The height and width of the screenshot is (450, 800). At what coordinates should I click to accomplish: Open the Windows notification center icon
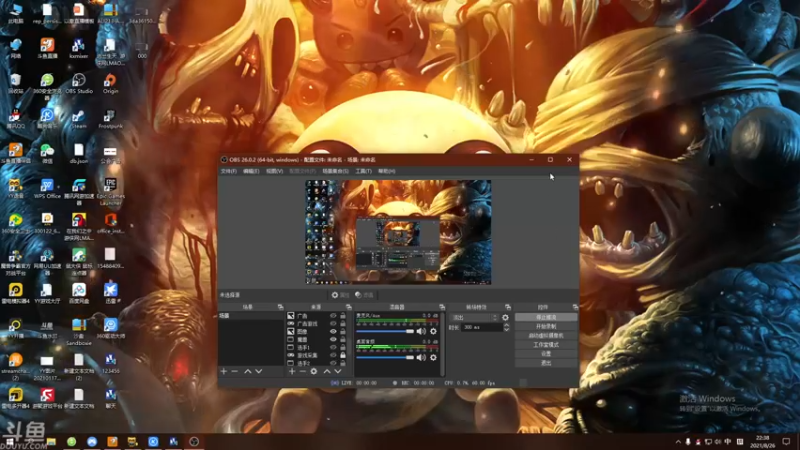point(786,442)
